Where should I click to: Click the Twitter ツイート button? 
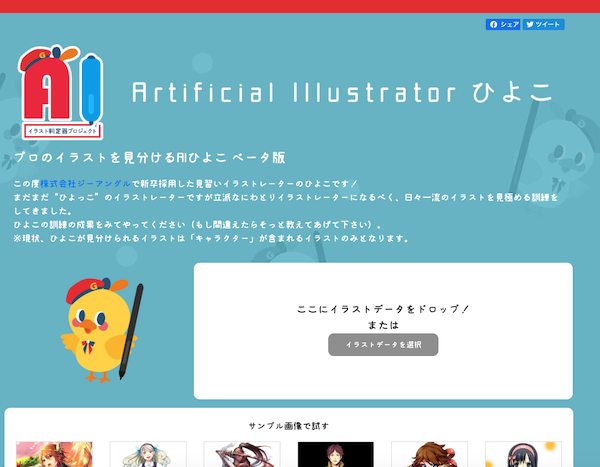(x=543, y=24)
